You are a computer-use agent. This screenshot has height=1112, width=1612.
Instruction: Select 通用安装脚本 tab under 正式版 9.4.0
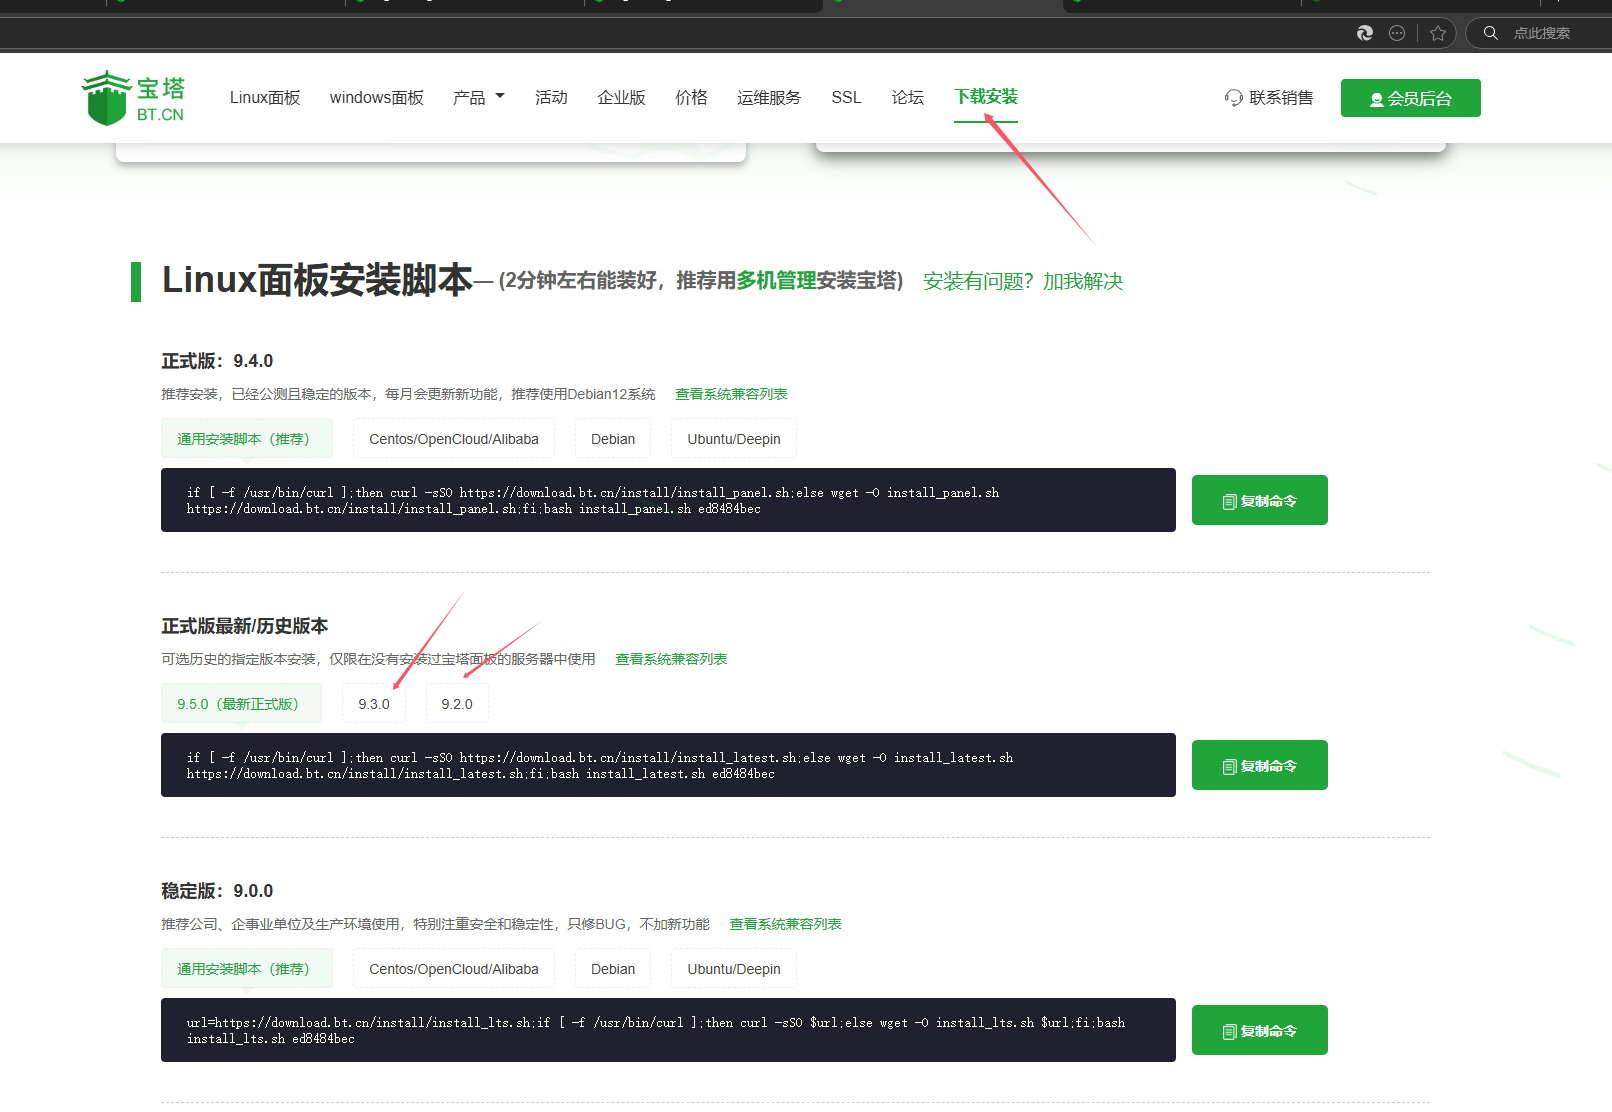coord(247,438)
